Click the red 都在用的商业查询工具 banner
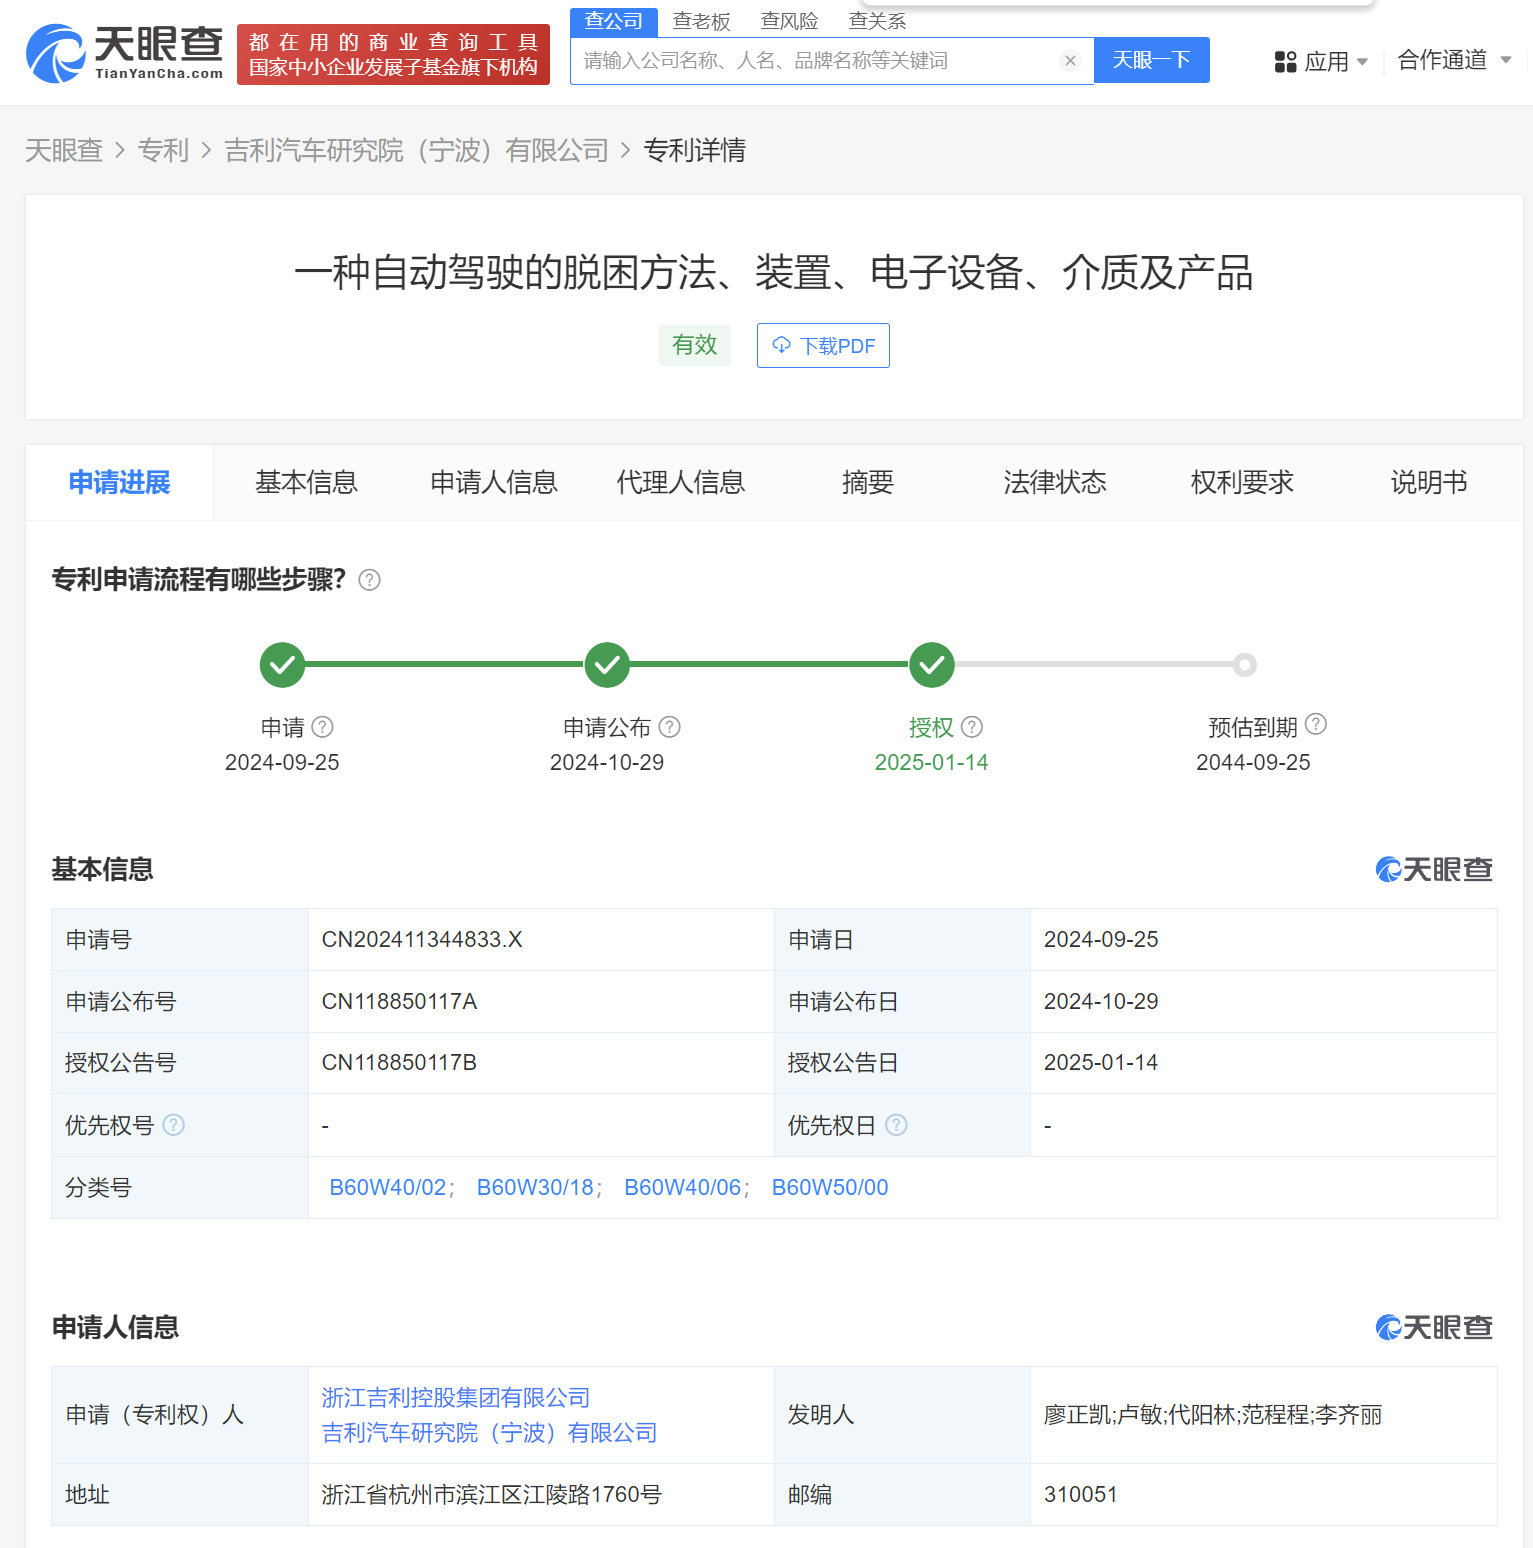Viewport: 1533px width, 1548px height. pyautogui.click(x=393, y=54)
